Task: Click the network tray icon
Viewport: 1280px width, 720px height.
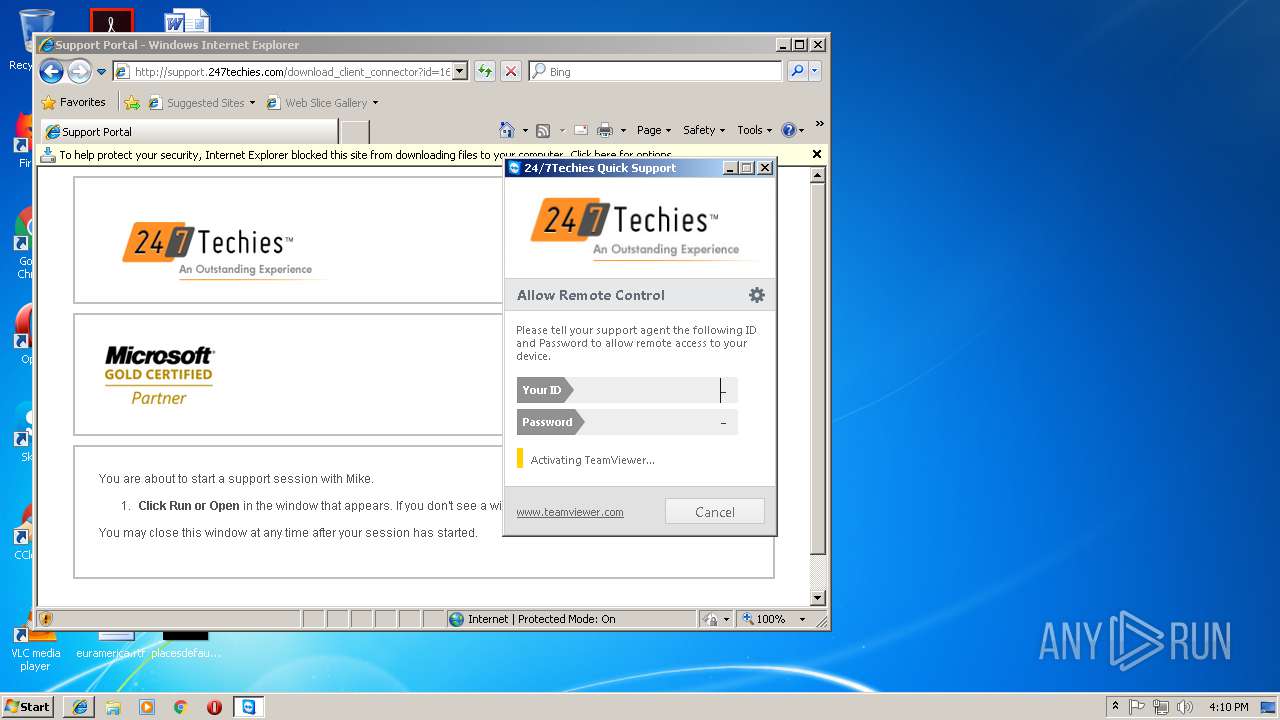Action: [1161, 707]
